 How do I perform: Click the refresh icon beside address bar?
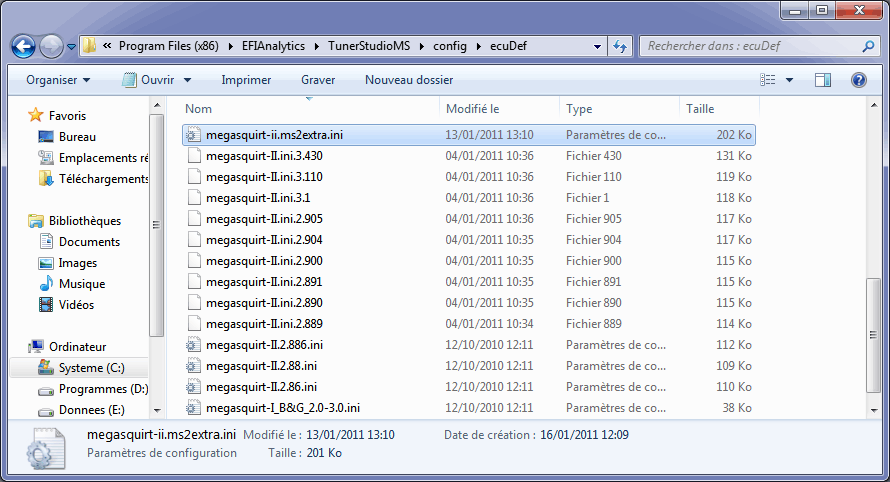click(620, 47)
